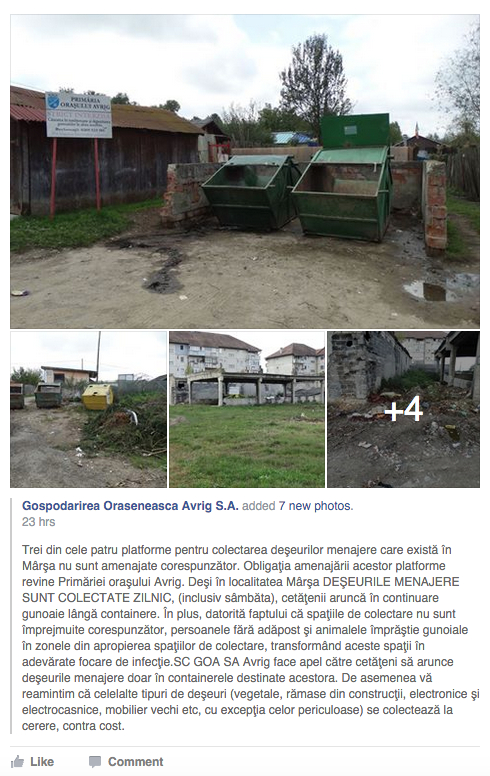Screen dimensions: 490x776
Task: Open the large photo of green dumpsters
Action: tap(245, 171)
